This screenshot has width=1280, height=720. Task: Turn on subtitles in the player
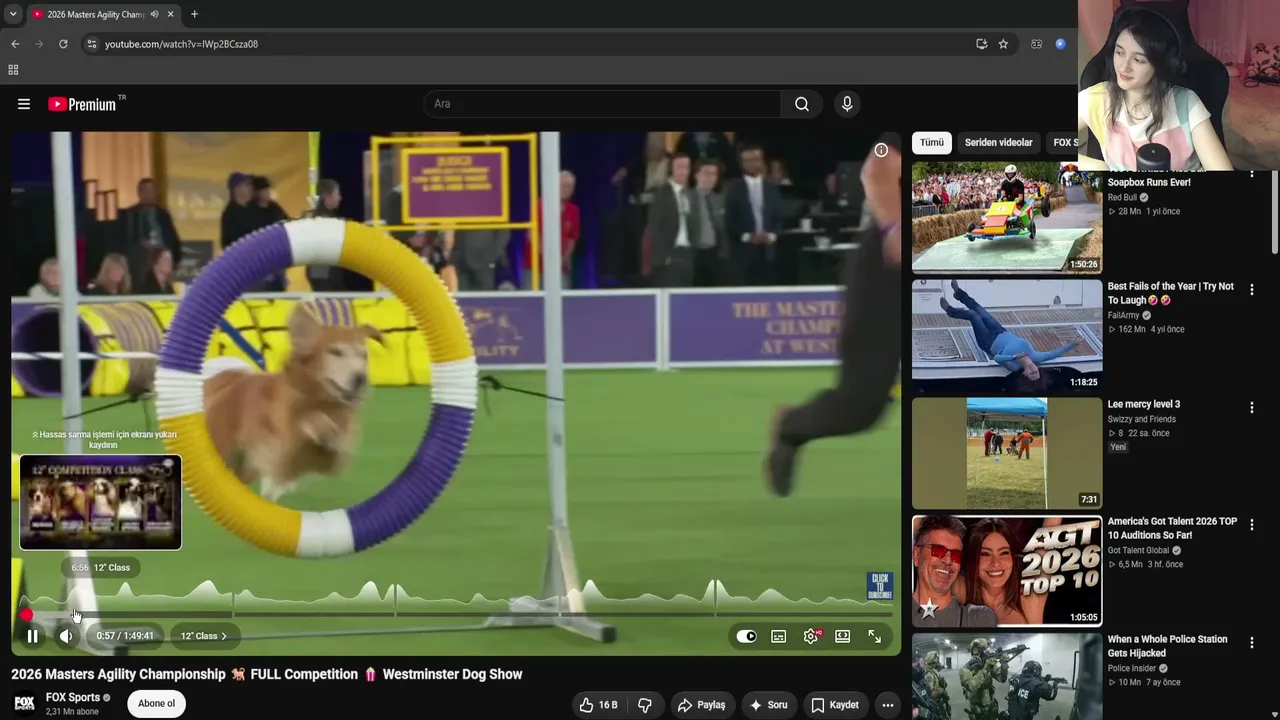(x=779, y=636)
